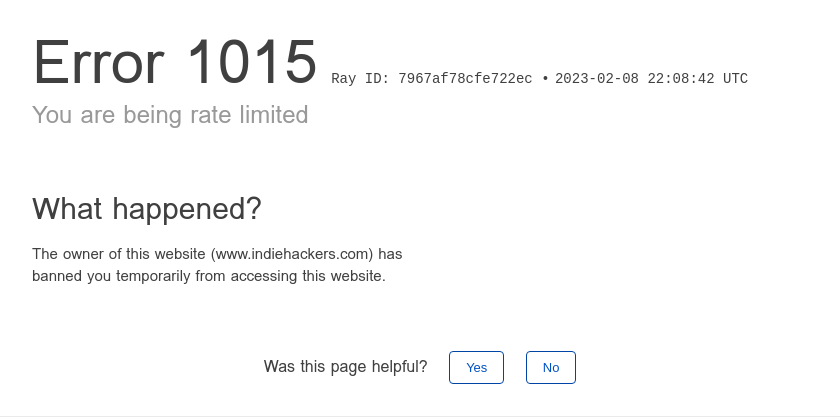Click the word 'limited' in subtitle

(274, 115)
